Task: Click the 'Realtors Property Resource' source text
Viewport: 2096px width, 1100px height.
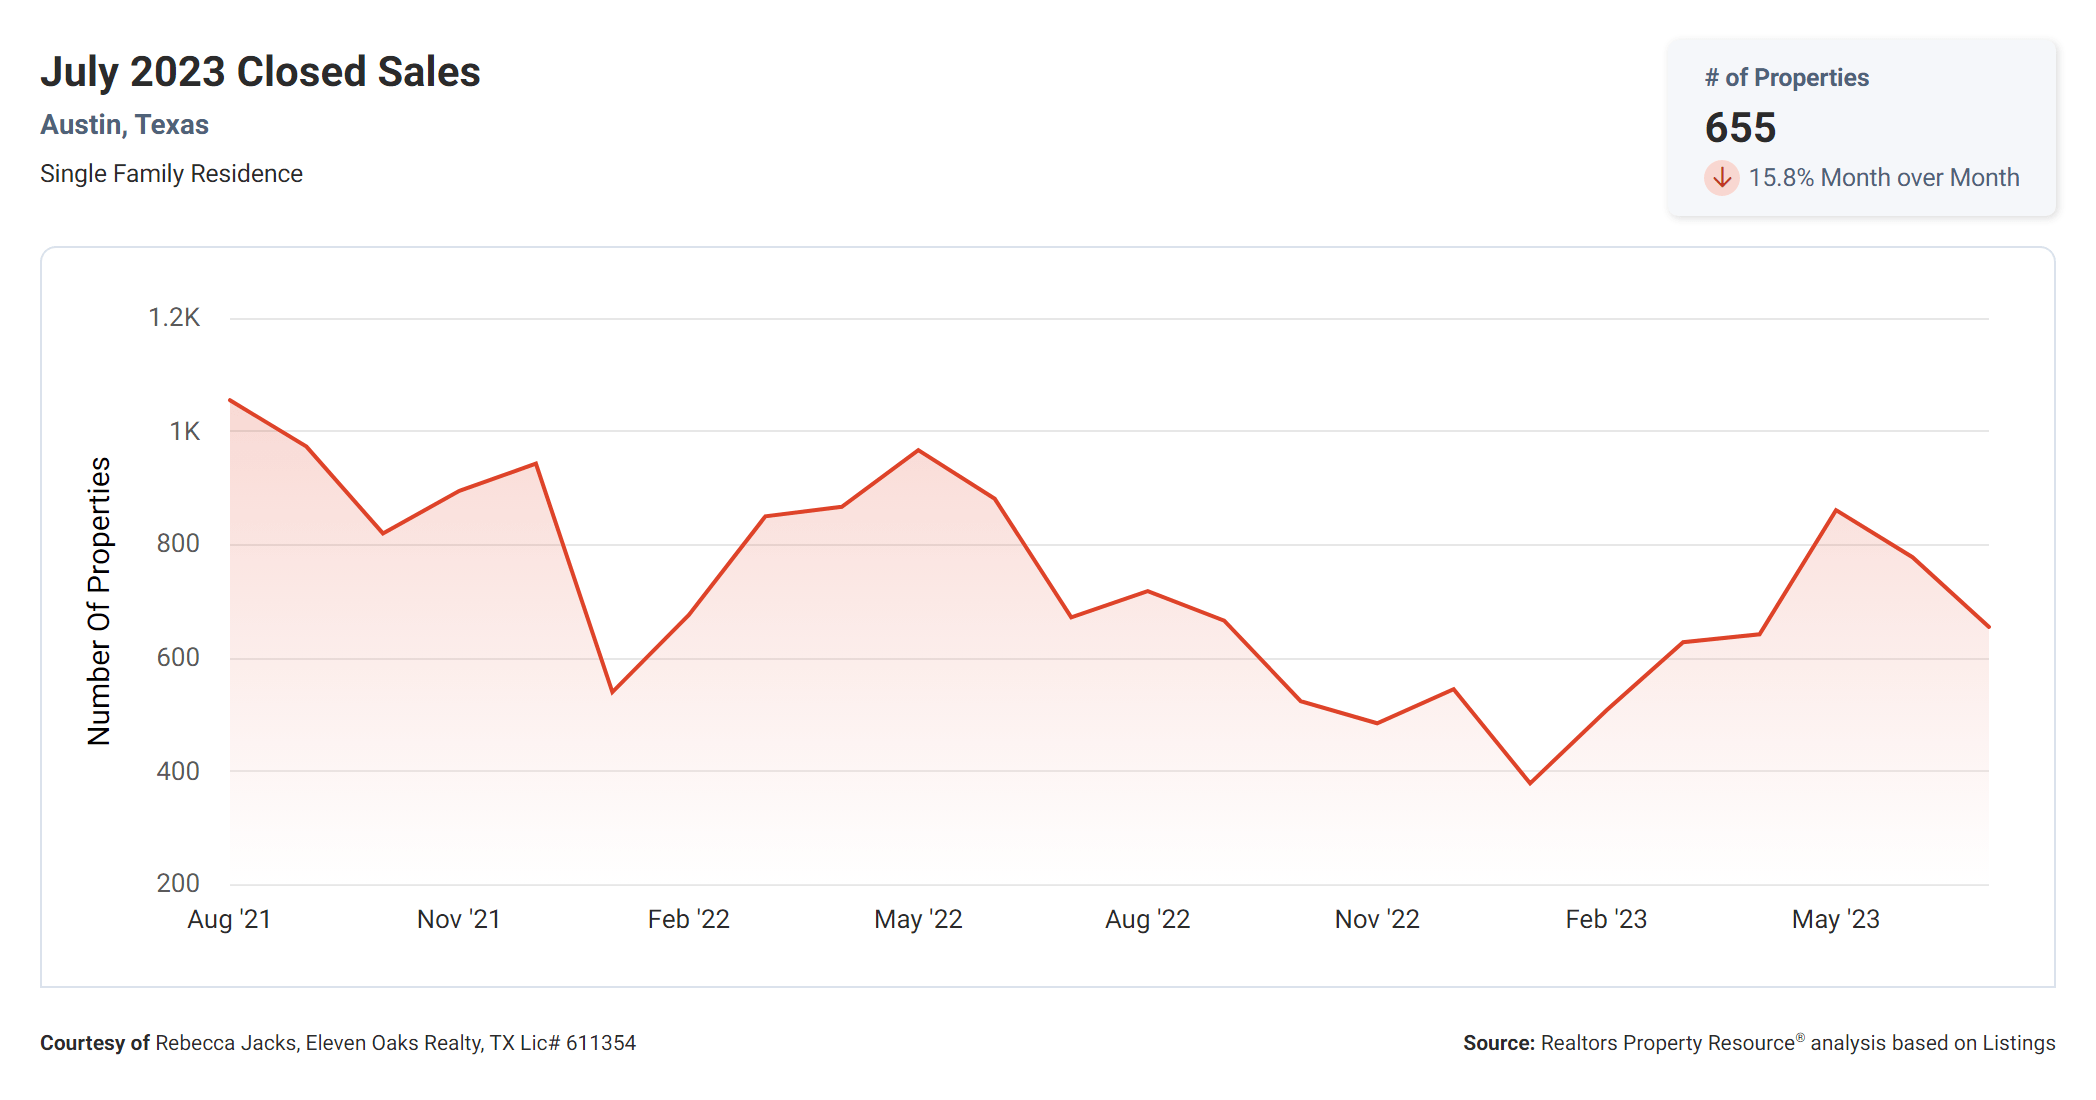Action: pyautogui.click(x=1667, y=1043)
